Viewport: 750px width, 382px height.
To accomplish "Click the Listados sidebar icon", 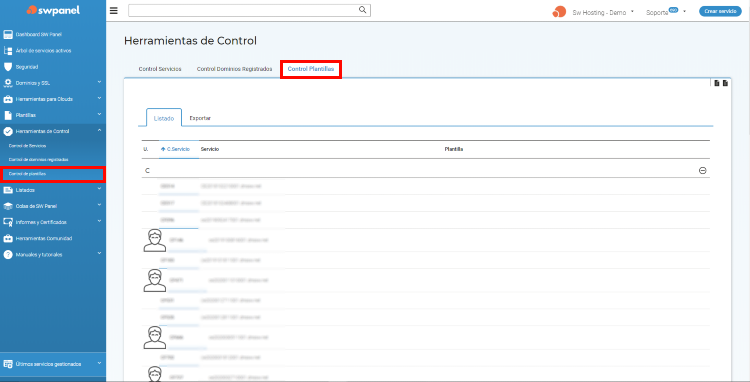I will [7, 190].
